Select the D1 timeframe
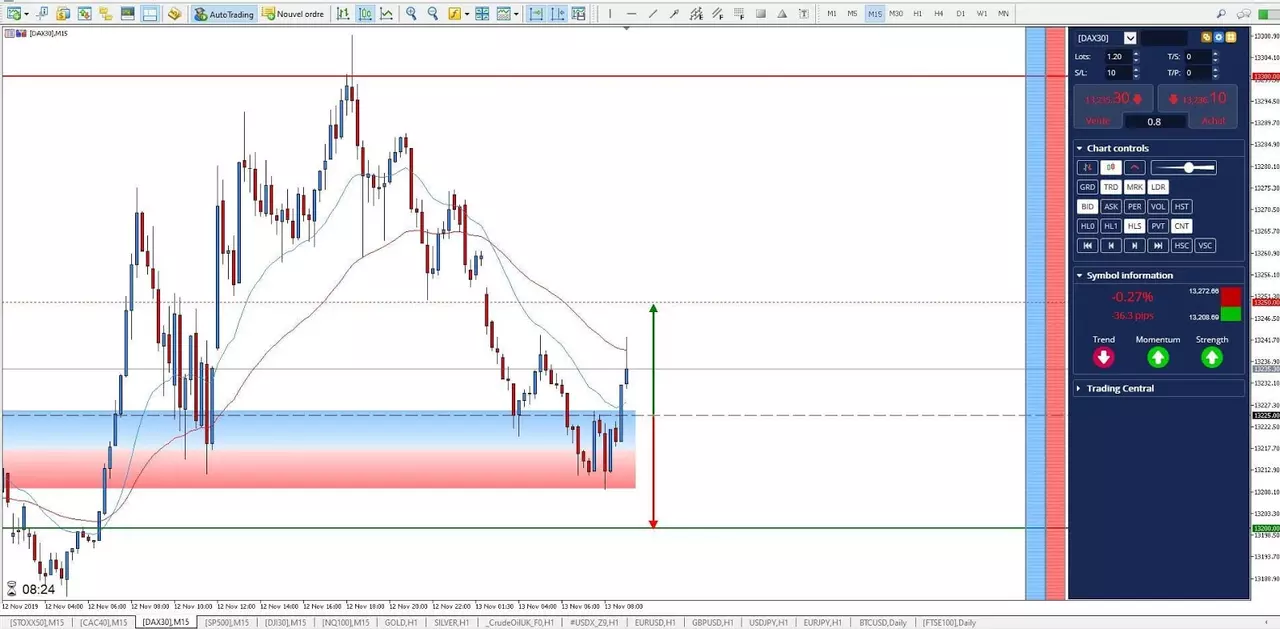The width and height of the screenshot is (1280, 629). point(961,14)
